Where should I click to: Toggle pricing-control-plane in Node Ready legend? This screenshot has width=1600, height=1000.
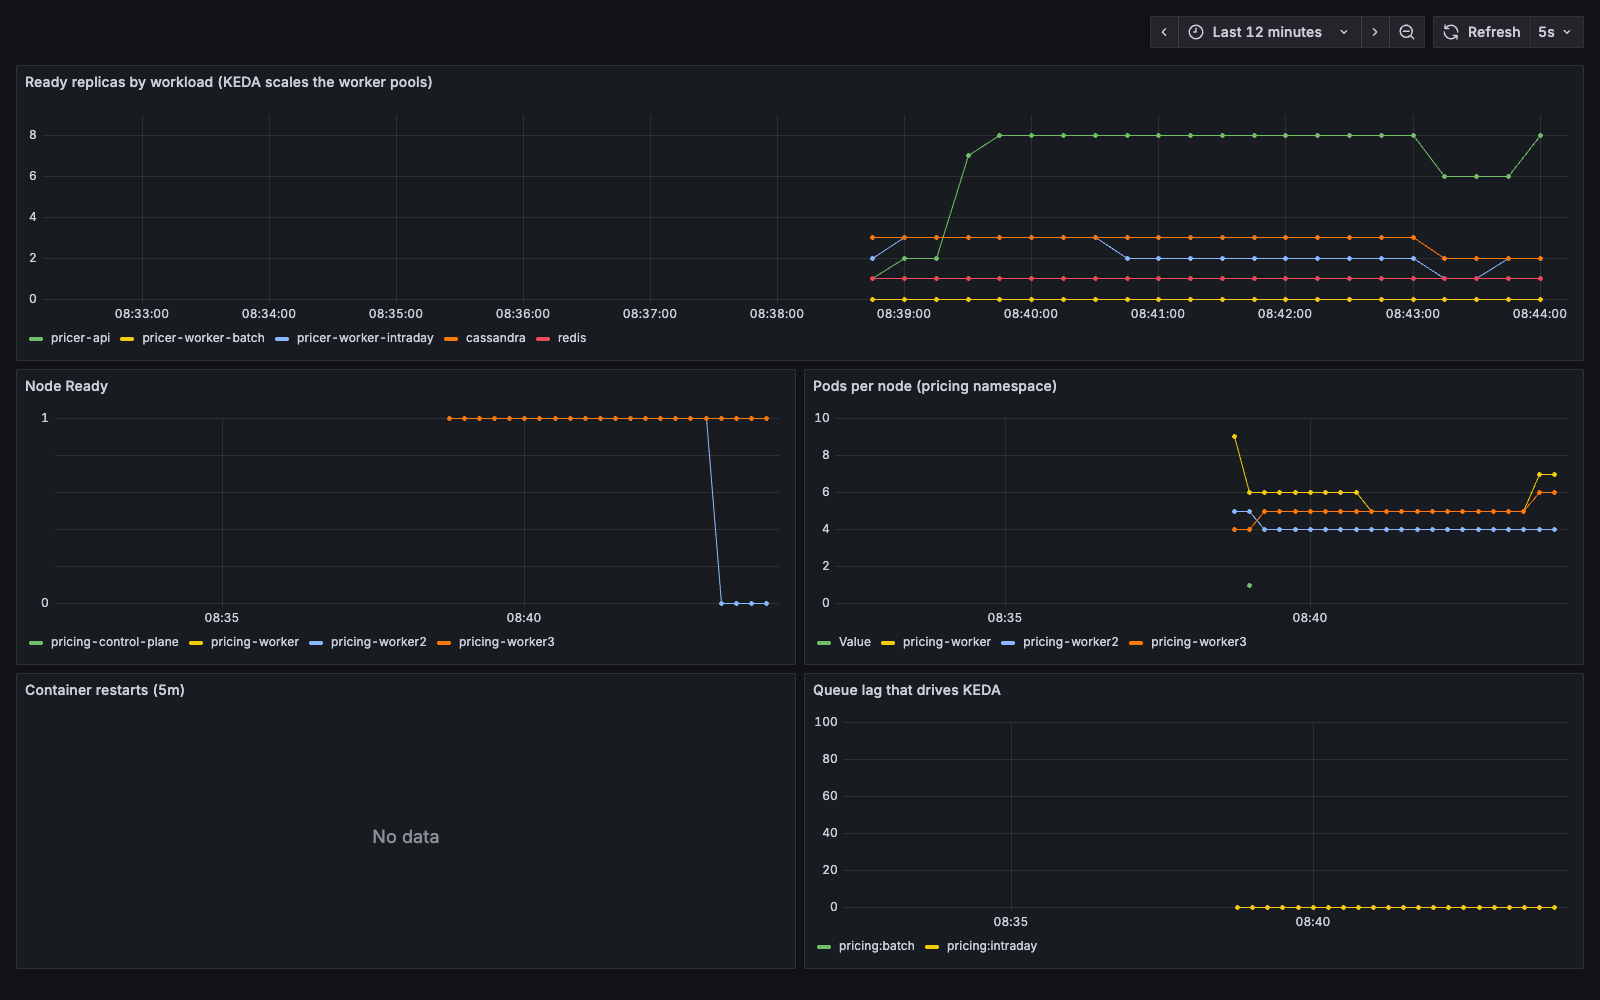[115, 642]
